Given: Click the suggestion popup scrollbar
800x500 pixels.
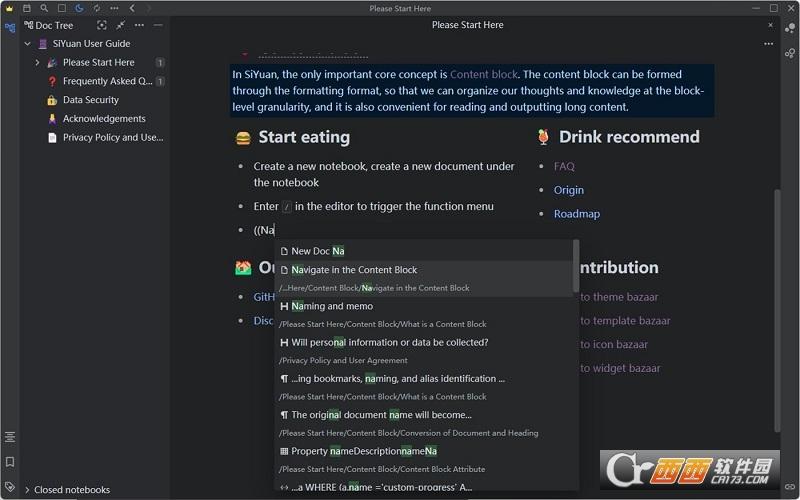Looking at the screenshot, I should coord(576,265).
